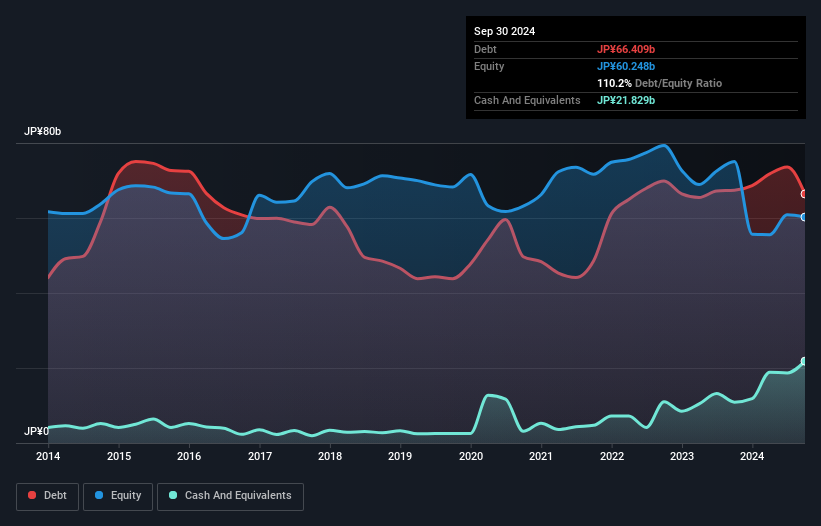Click the teal Cash legend dot

tap(173, 495)
